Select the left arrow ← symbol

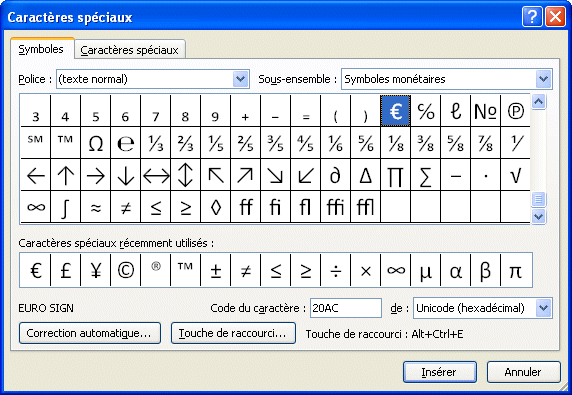pyautogui.click(x=36, y=175)
